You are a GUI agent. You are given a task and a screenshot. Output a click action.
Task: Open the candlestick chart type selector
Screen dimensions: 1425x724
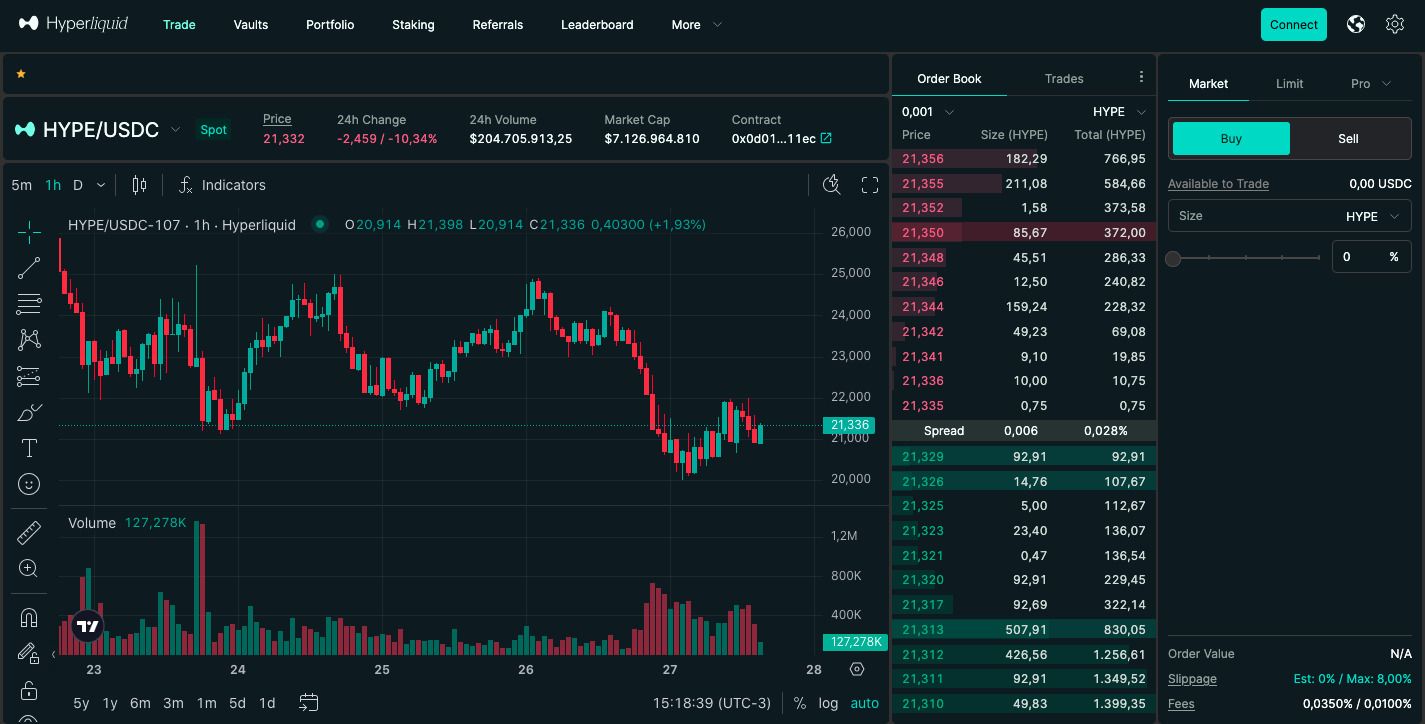139,185
